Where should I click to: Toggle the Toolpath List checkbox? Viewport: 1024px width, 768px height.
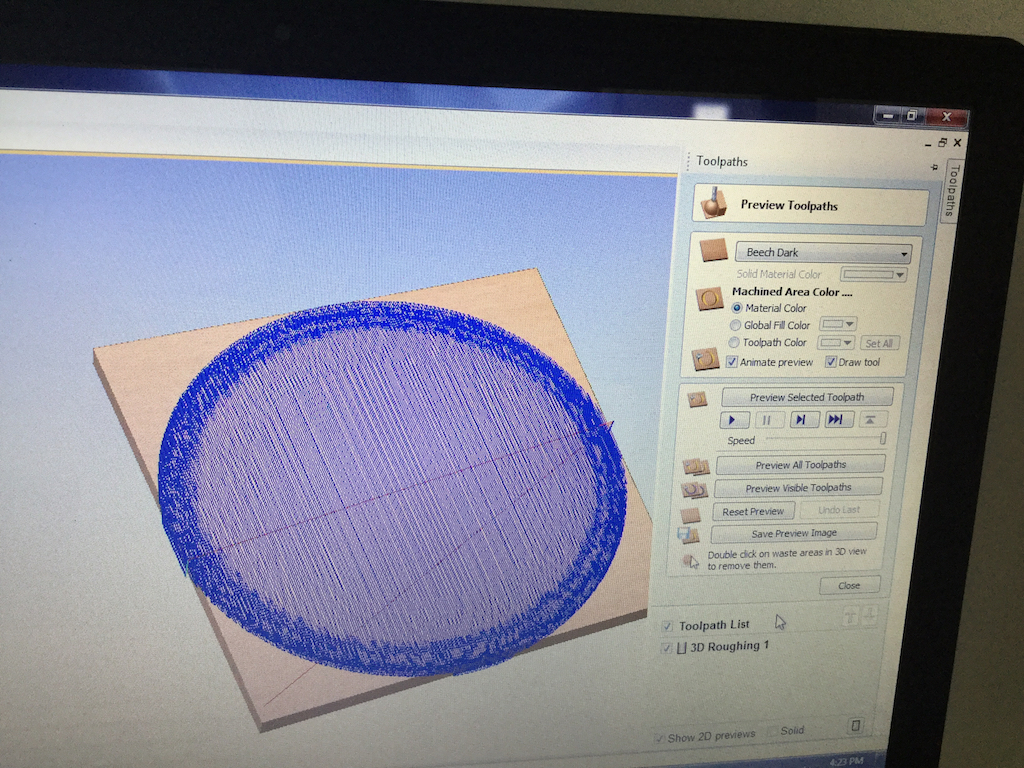pos(667,626)
